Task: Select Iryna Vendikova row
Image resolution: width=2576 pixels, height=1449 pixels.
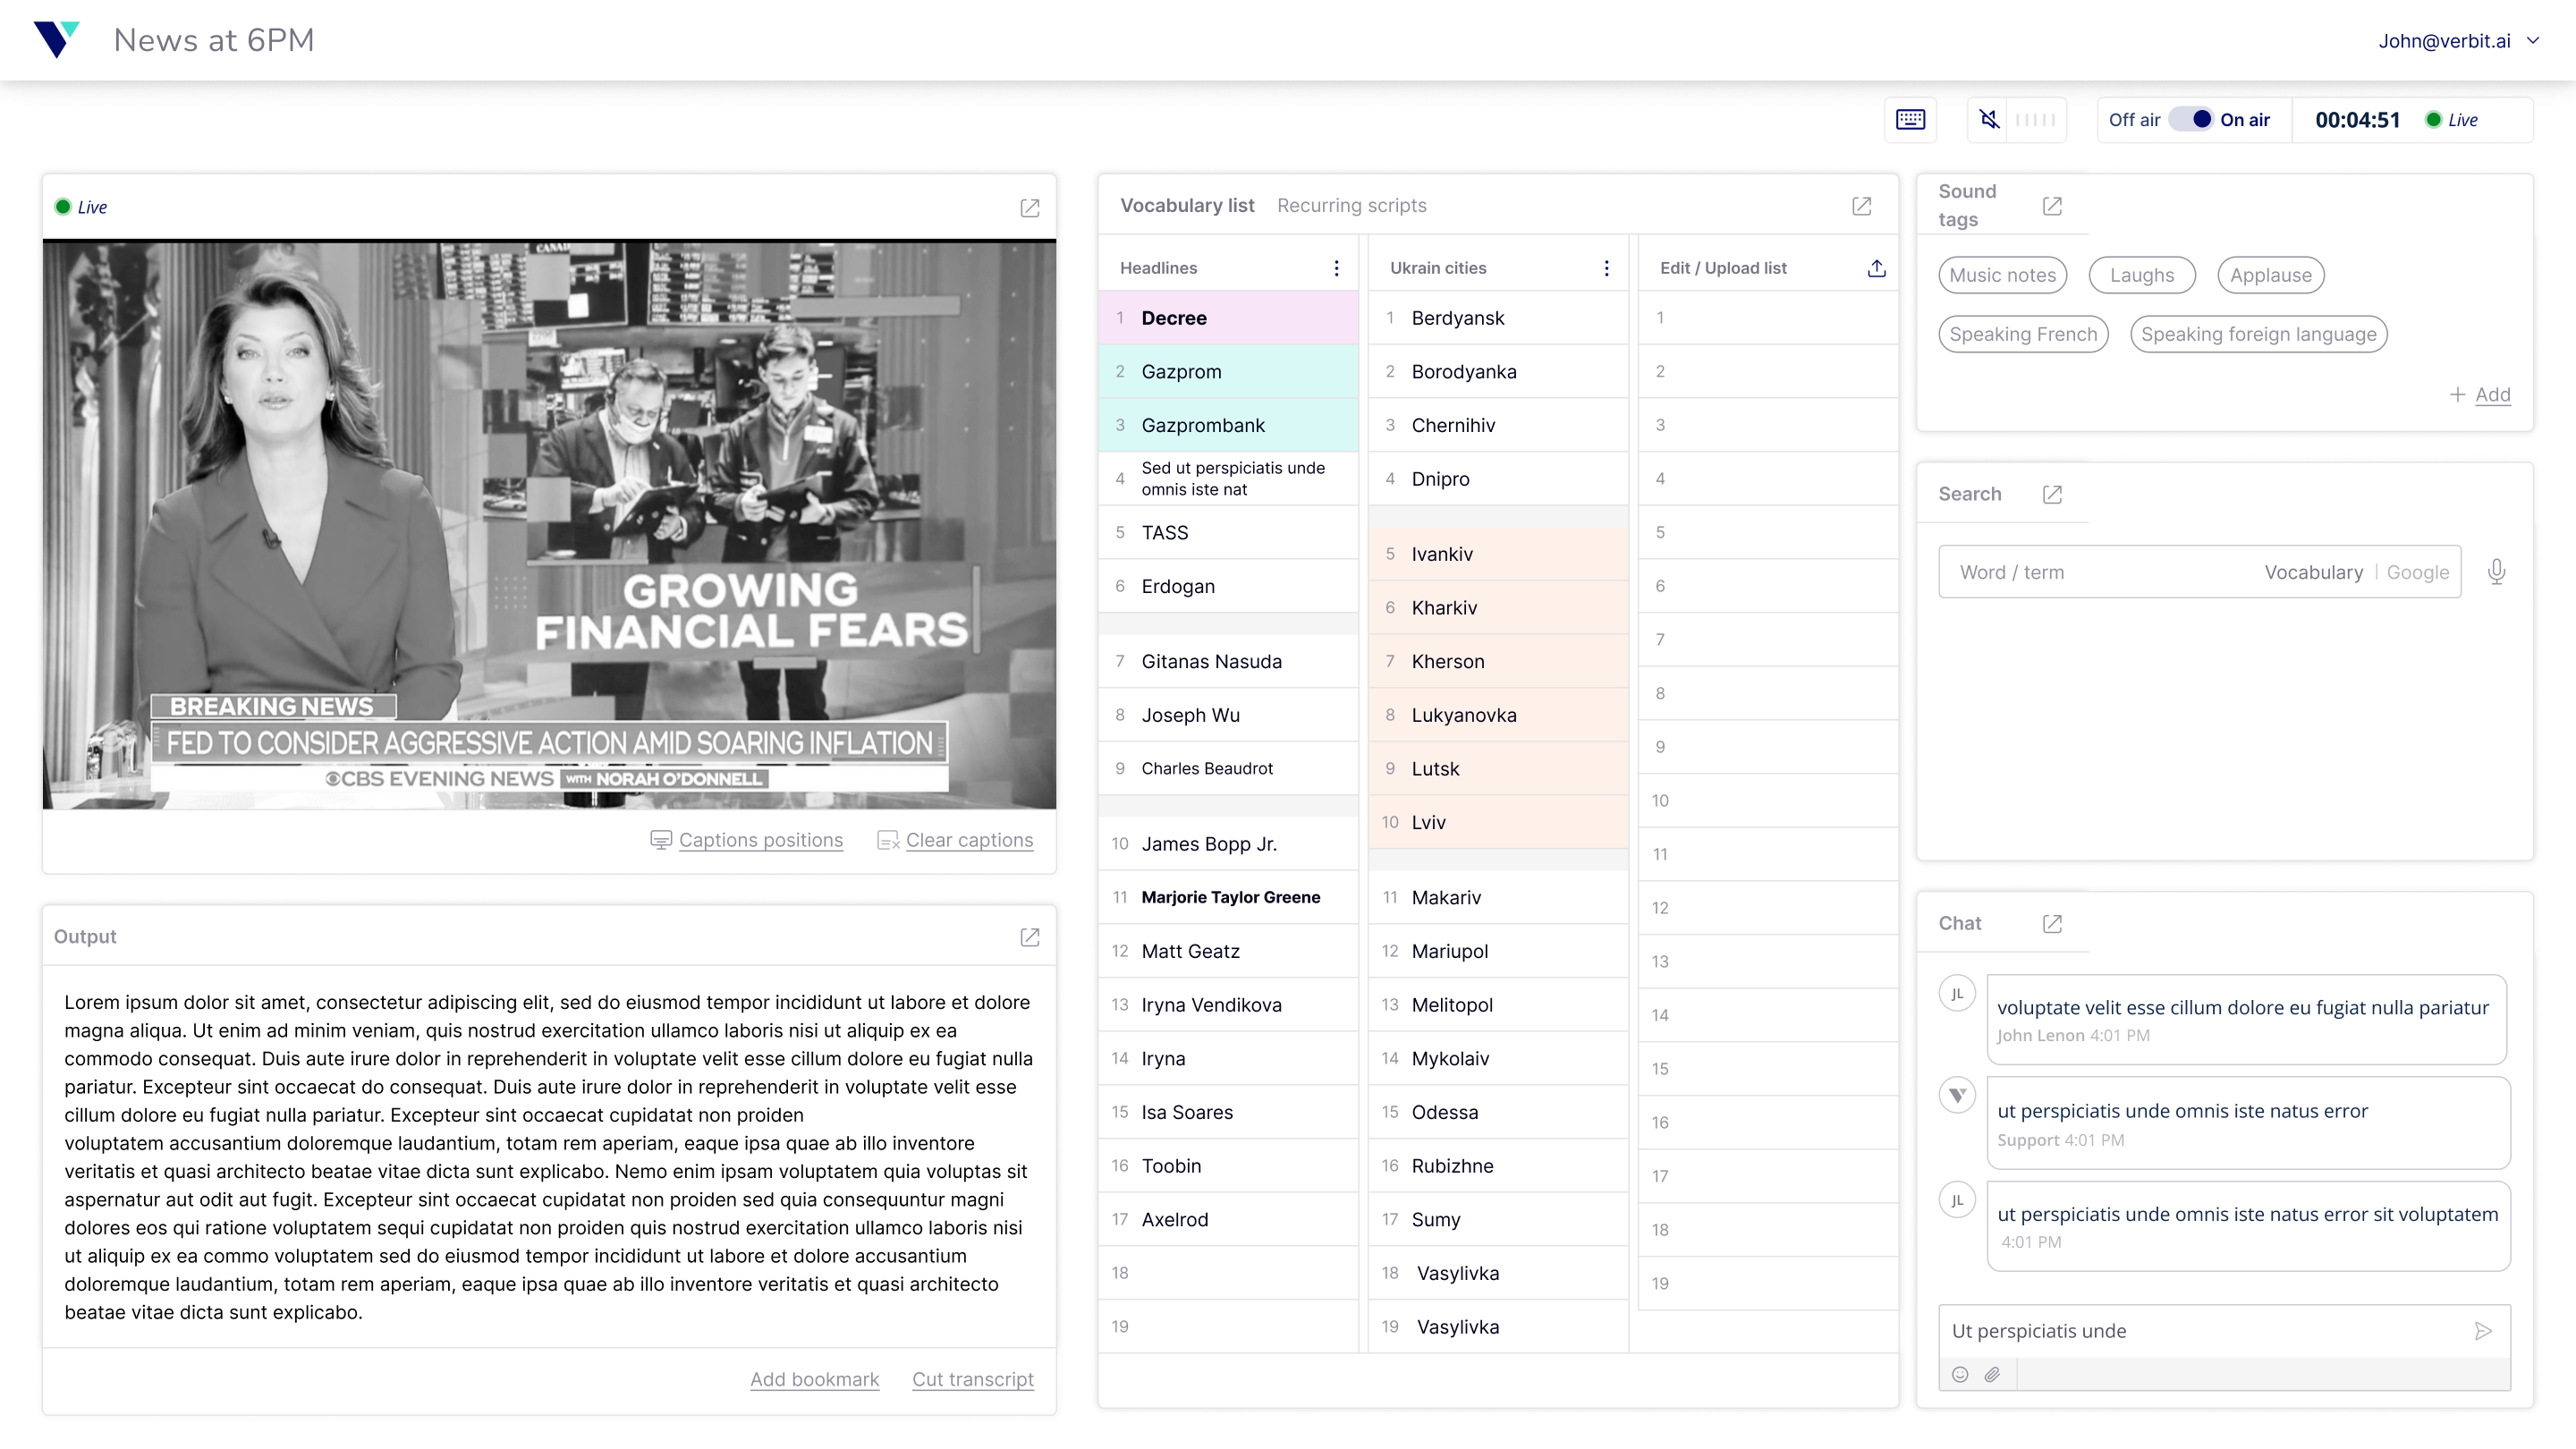Action: click(1228, 1005)
